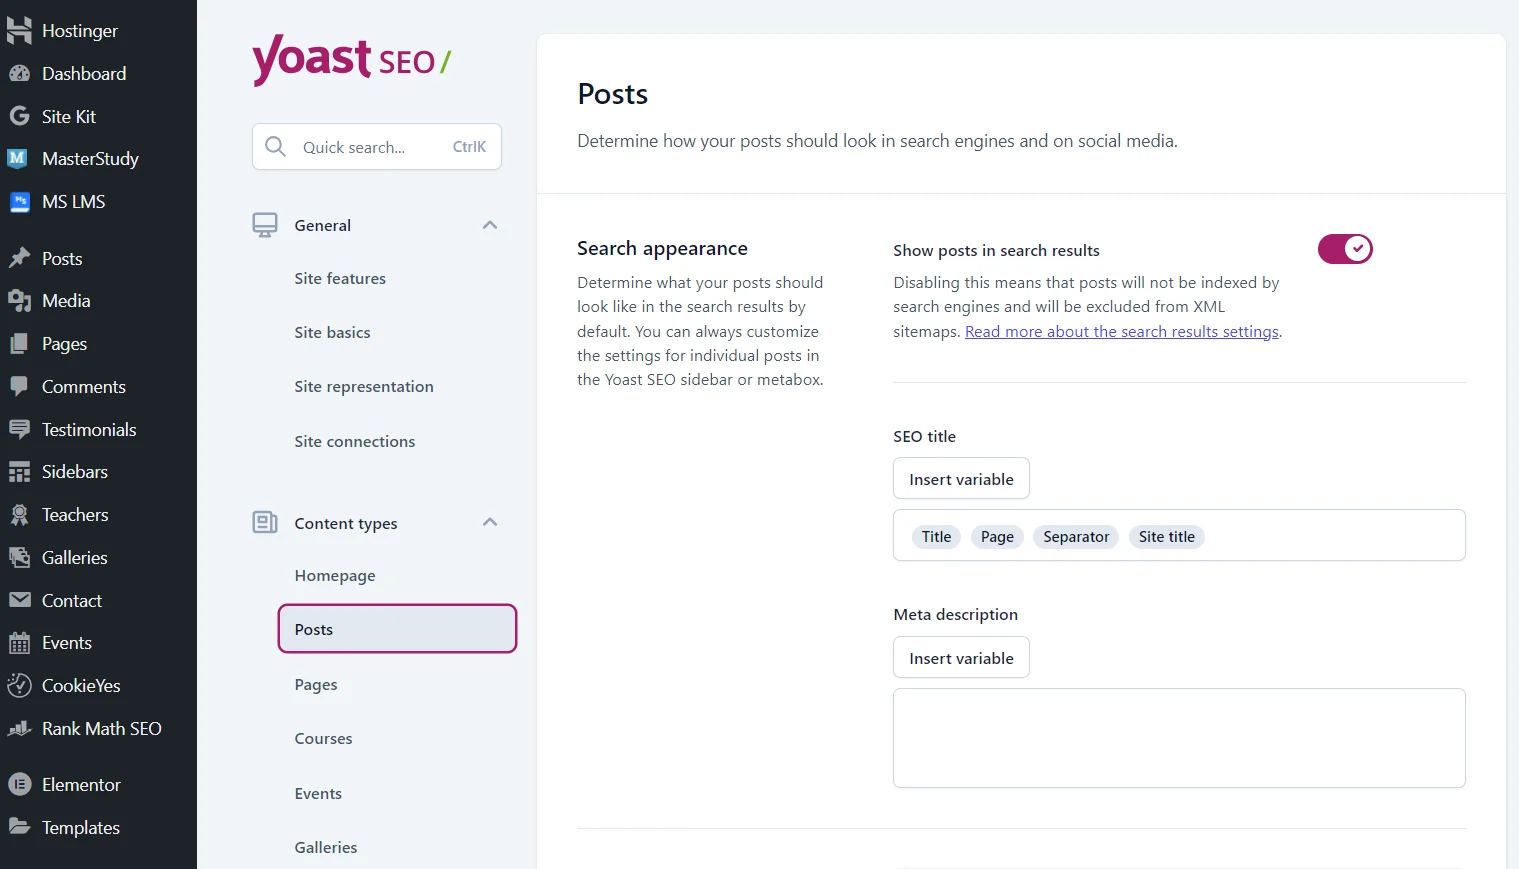The height and width of the screenshot is (869, 1519).
Task: Open Testimonials menu label
Action: click(89, 430)
